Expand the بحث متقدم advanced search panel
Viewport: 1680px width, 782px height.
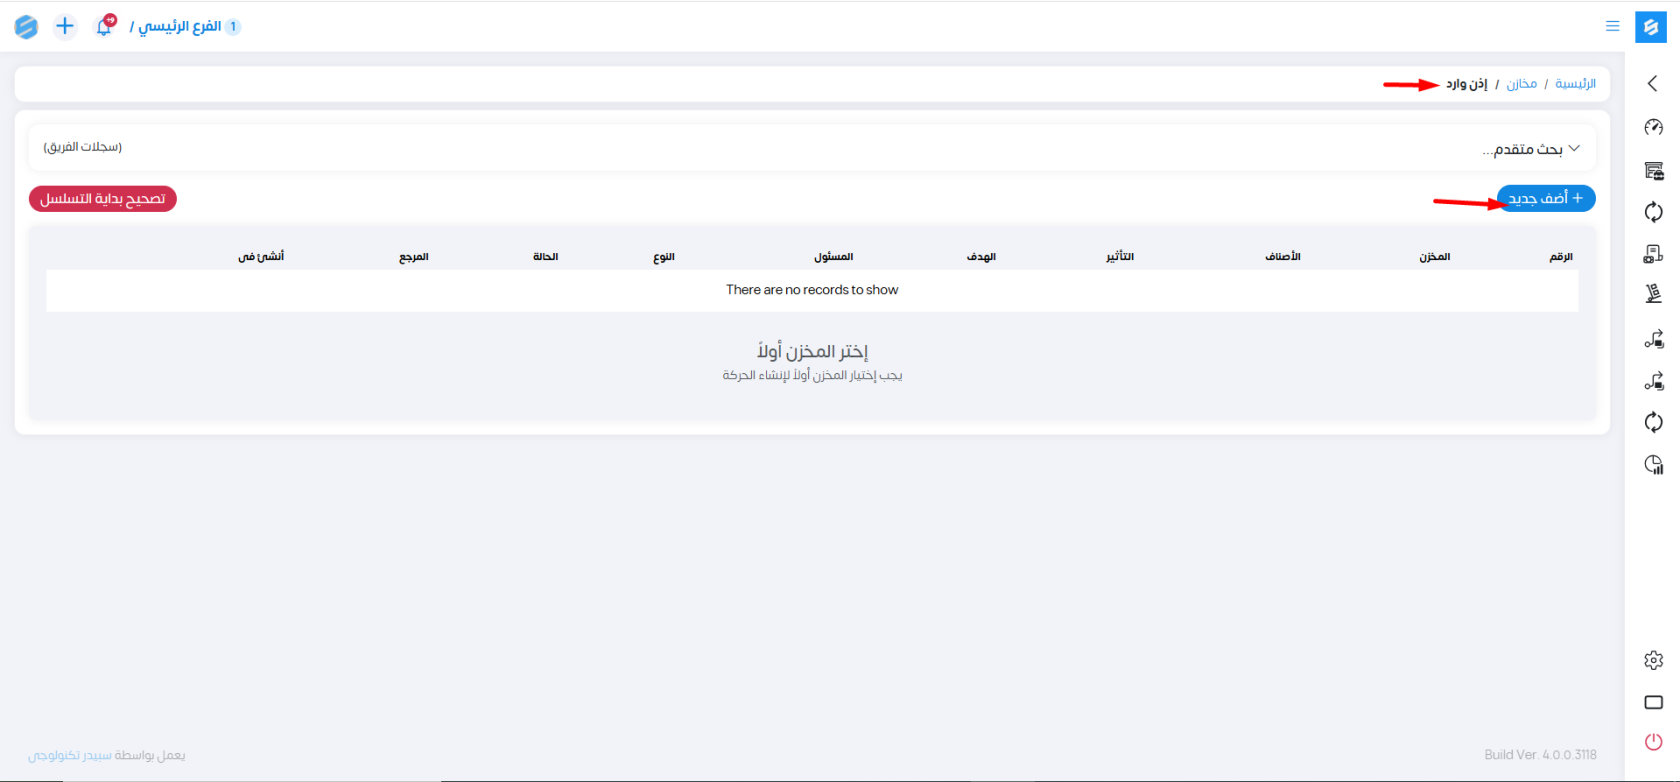click(1530, 149)
